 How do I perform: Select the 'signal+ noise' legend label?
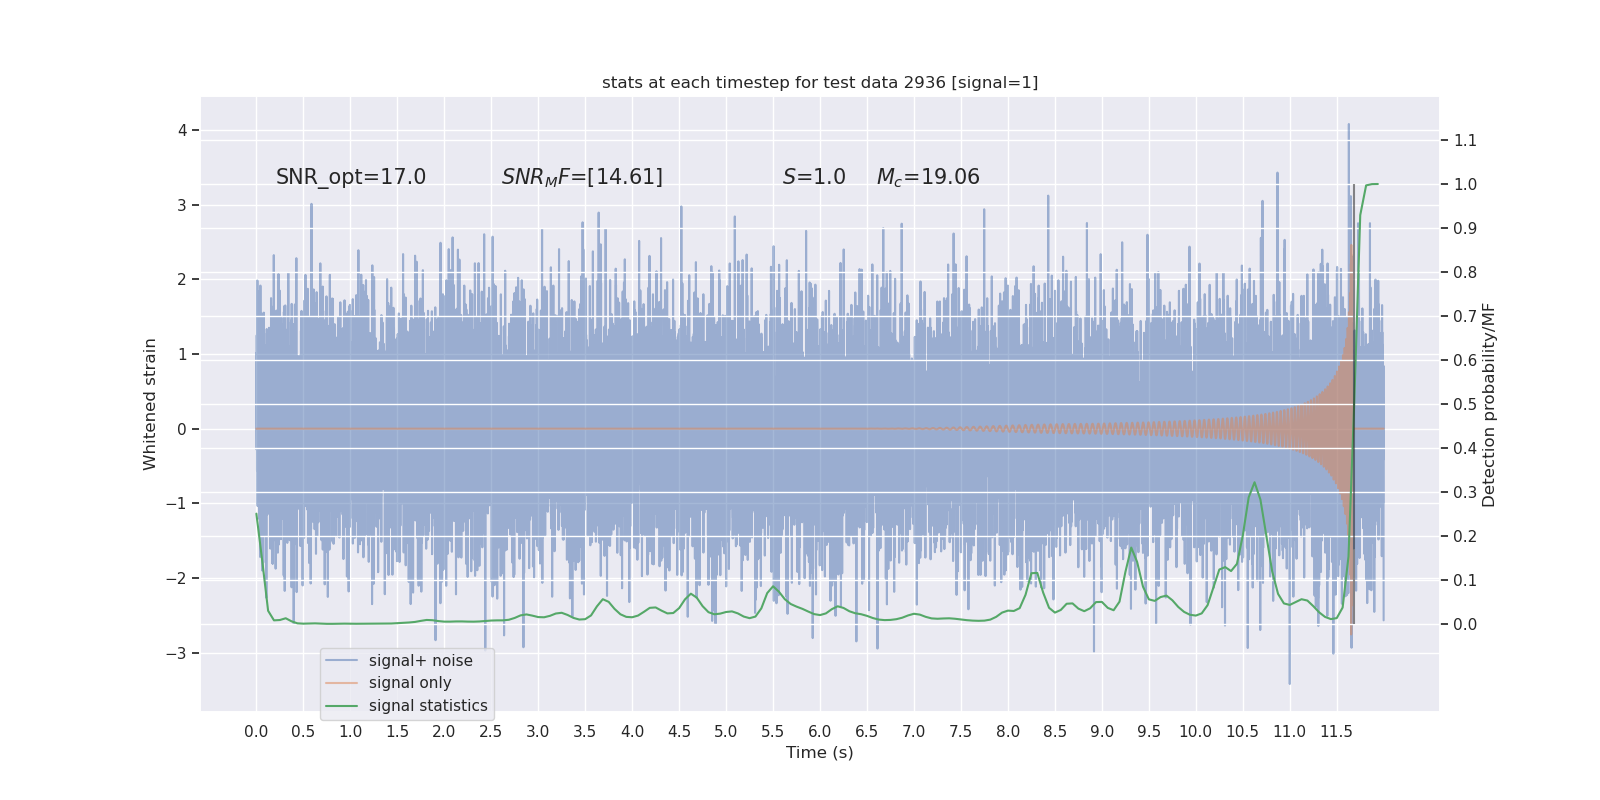[420, 661]
